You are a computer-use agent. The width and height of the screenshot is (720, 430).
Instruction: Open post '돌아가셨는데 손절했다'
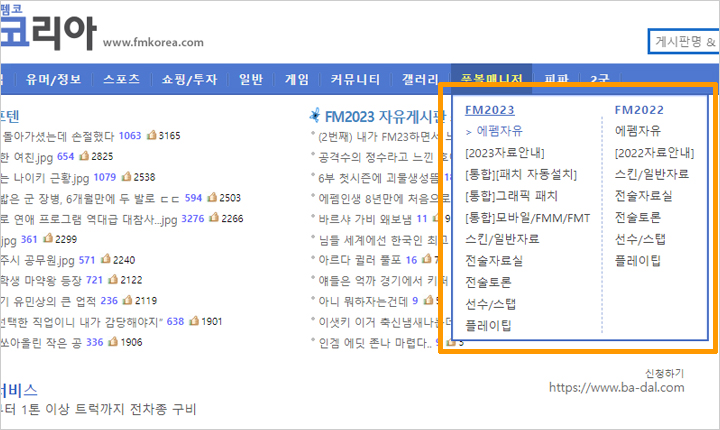[58, 136]
